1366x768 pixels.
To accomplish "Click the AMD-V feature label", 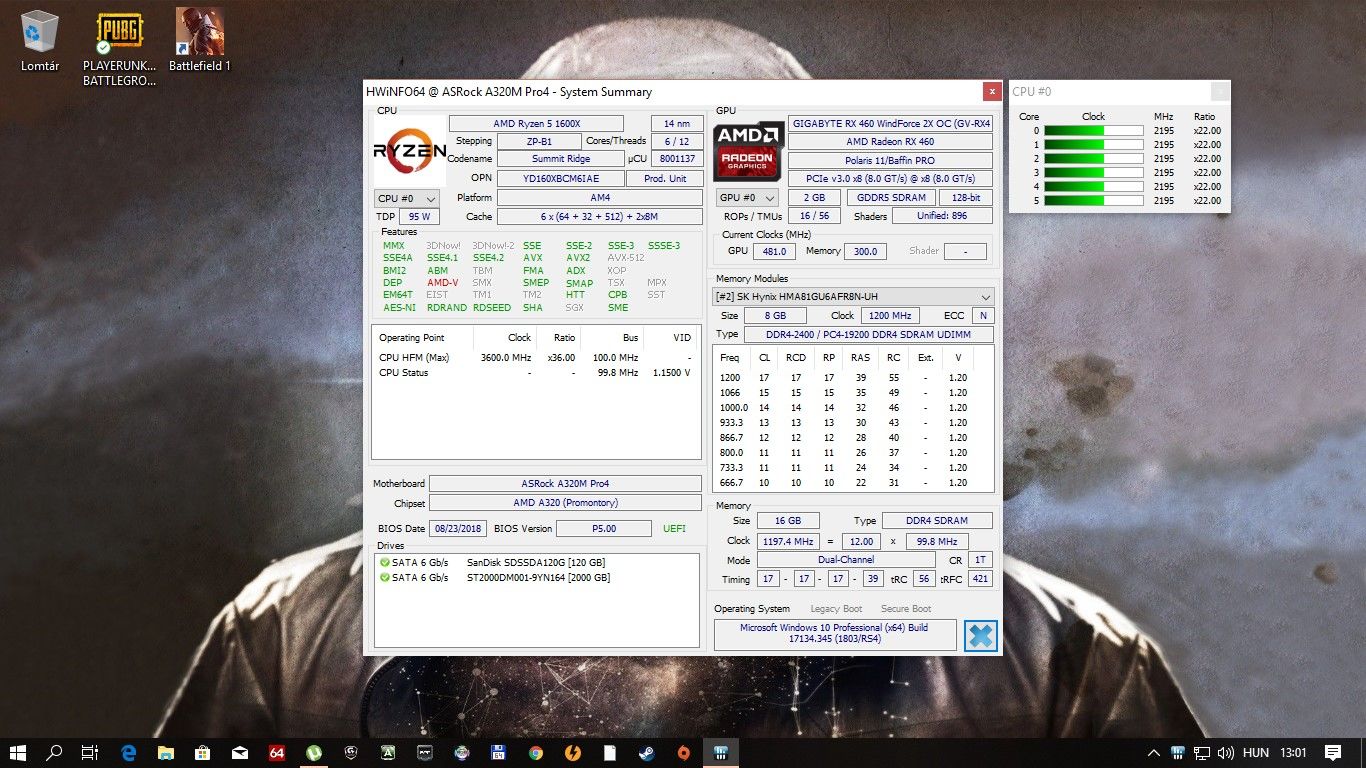I will coord(441,283).
